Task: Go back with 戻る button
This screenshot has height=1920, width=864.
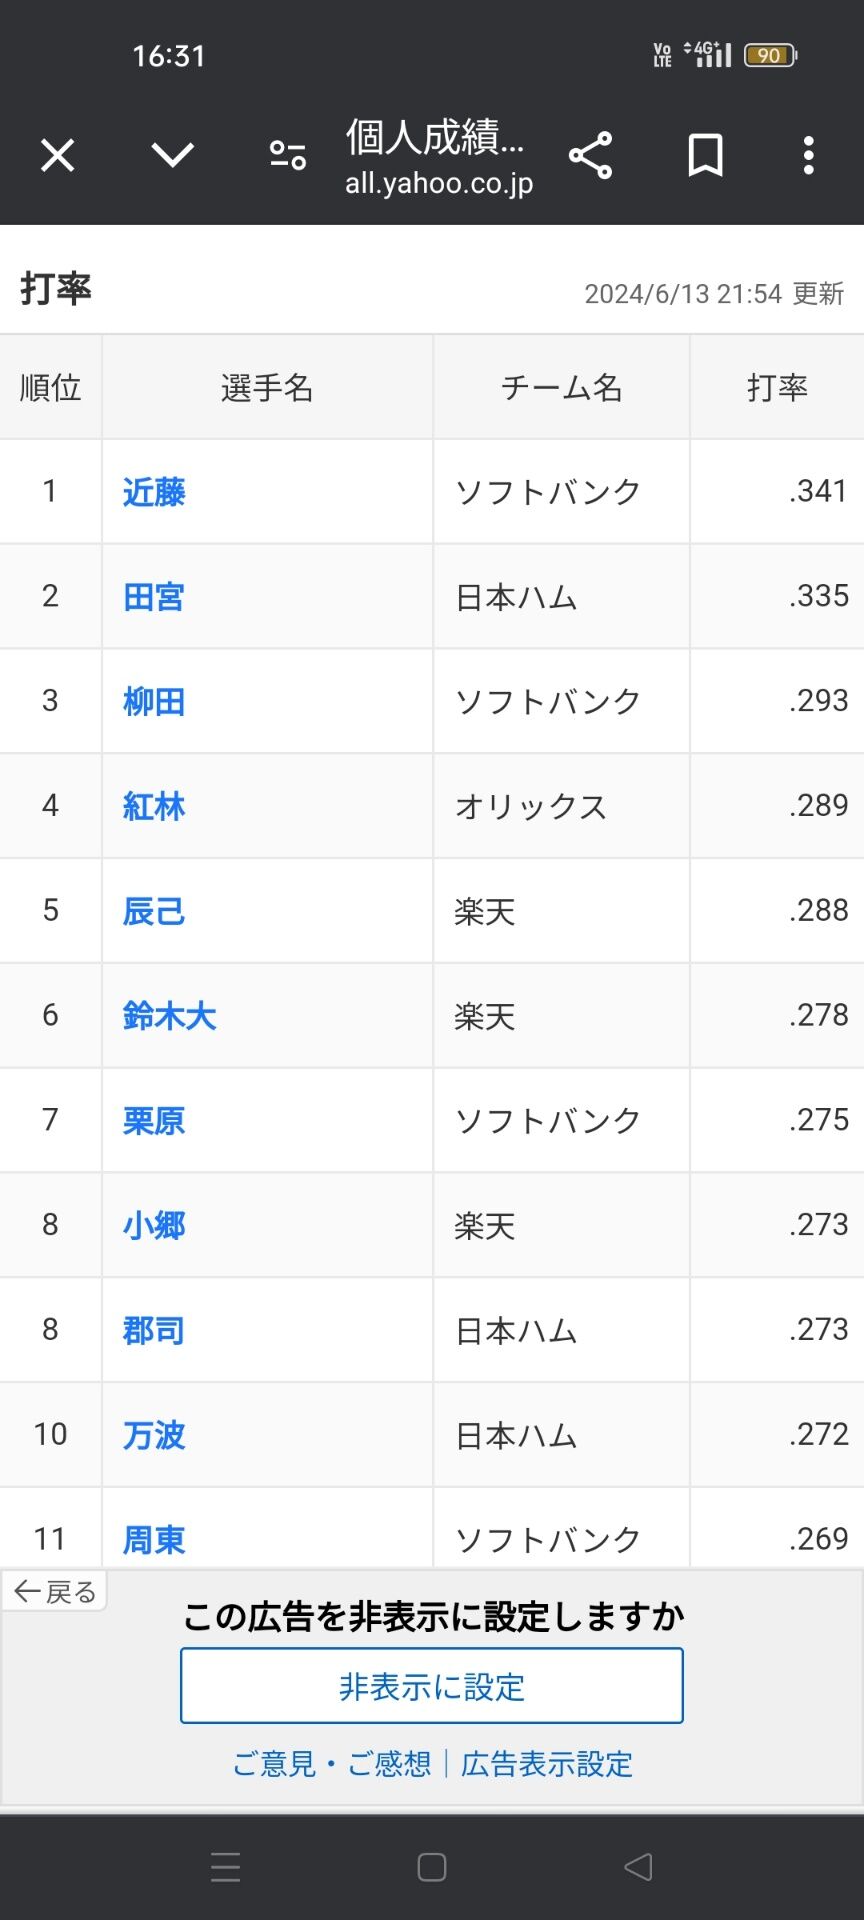Action: pyautogui.click(x=55, y=1591)
